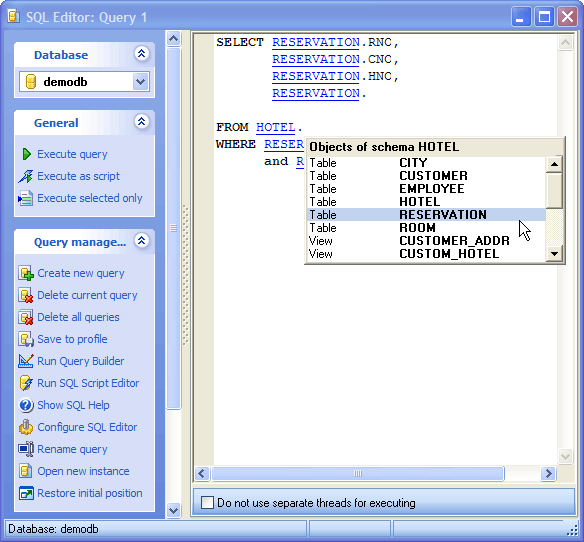
Task: Pick HOTEL table from the objects list
Action: coord(425,202)
